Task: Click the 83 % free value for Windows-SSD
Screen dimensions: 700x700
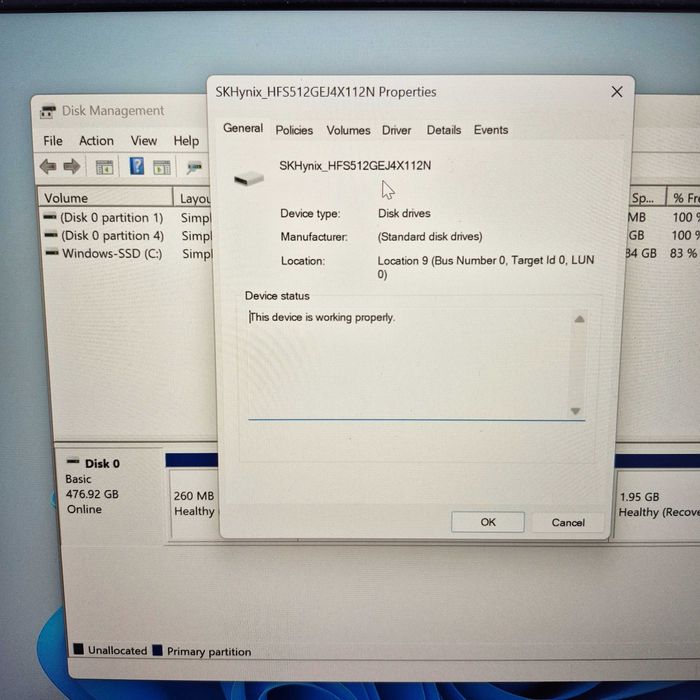Action: [683, 253]
